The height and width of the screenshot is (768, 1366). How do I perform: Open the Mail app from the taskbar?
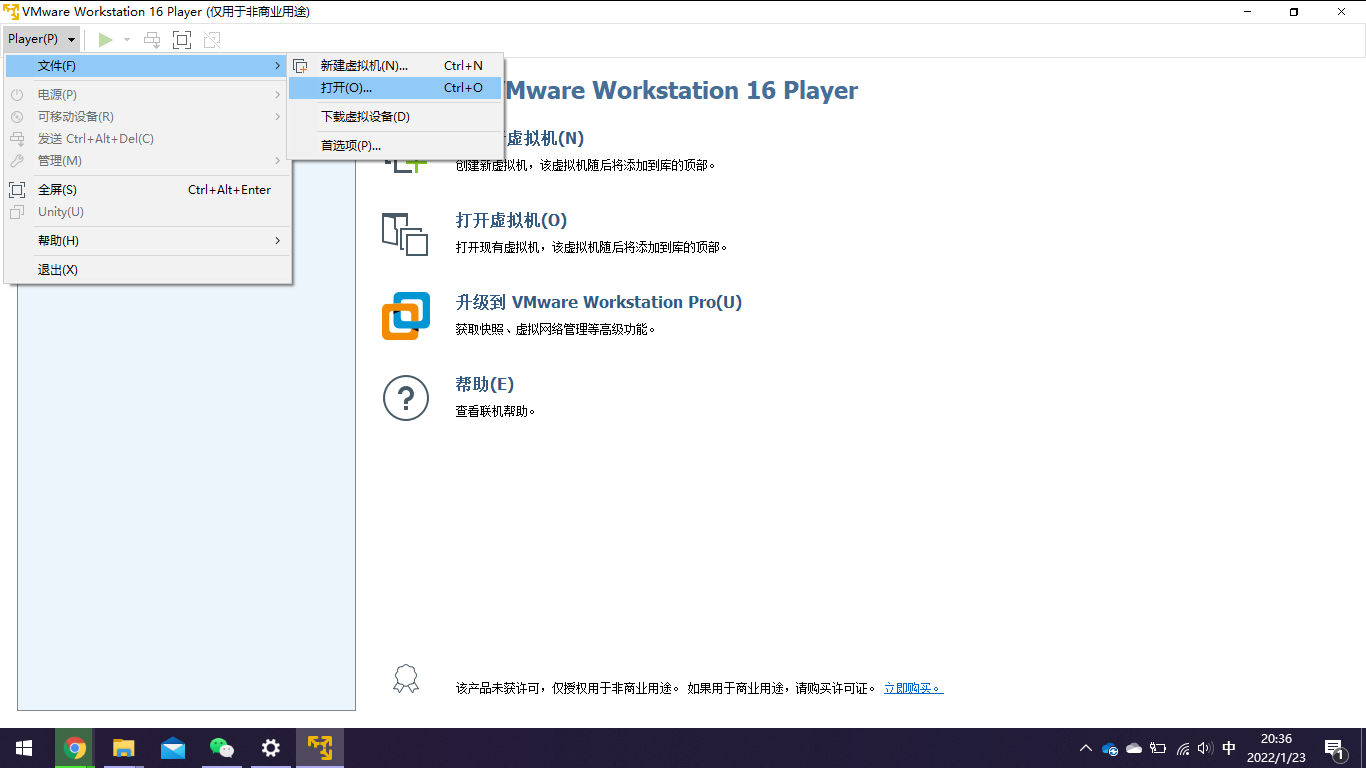(x=173, y=748)
